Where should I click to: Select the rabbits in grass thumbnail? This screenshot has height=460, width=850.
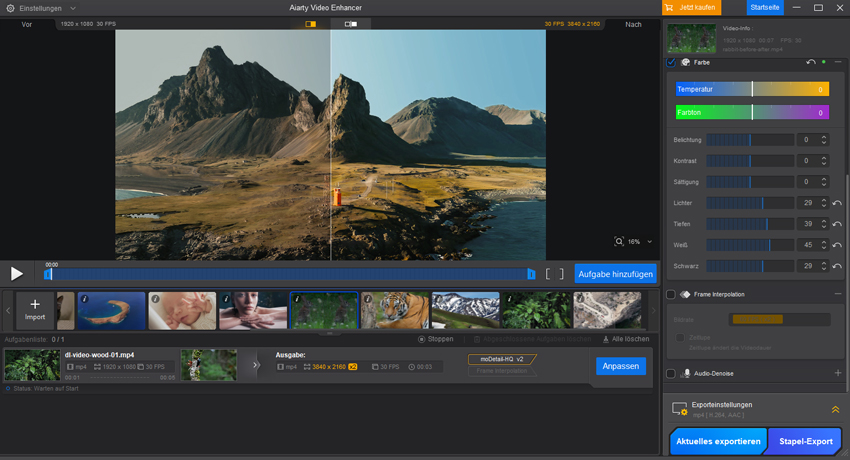point(324,310)
